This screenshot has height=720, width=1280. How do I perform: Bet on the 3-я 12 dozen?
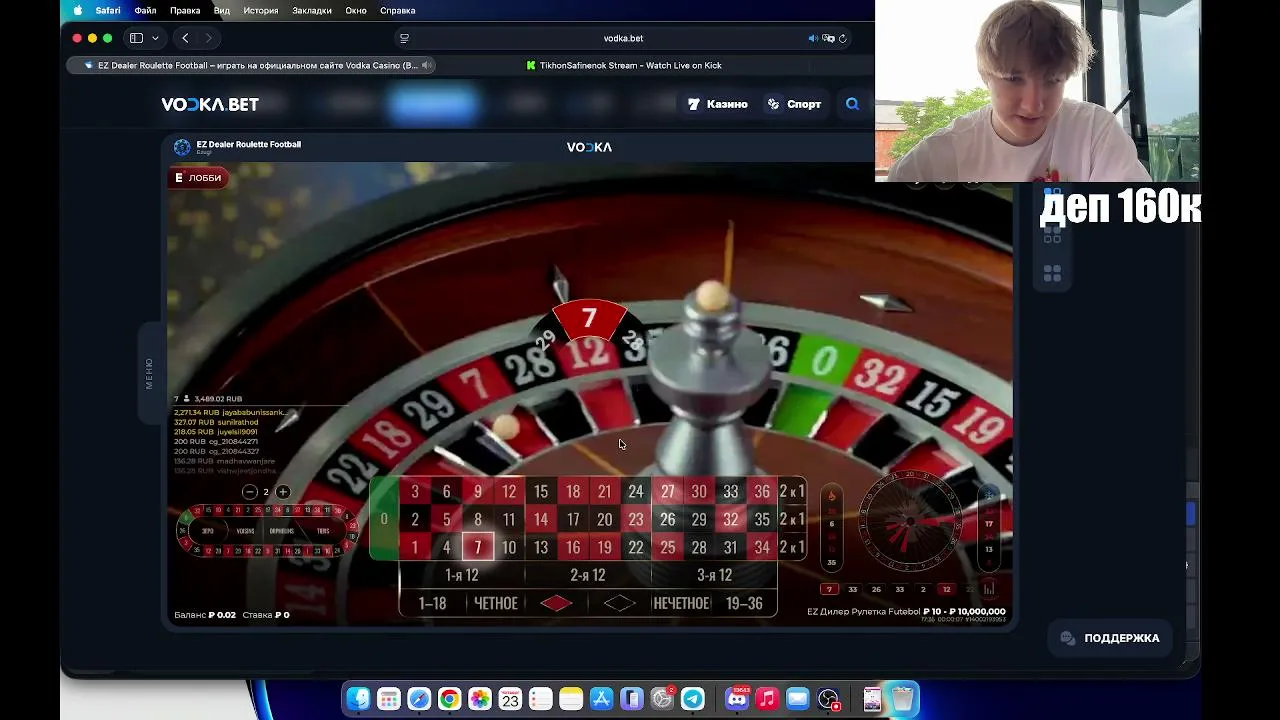[714, 575]
